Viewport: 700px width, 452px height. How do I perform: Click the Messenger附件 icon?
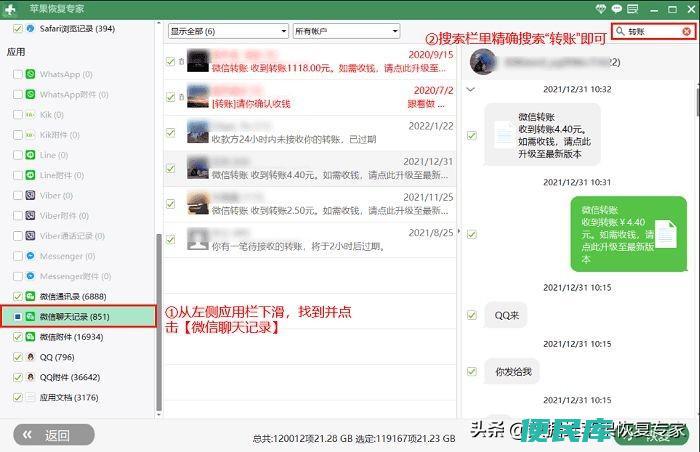(30, 276)
